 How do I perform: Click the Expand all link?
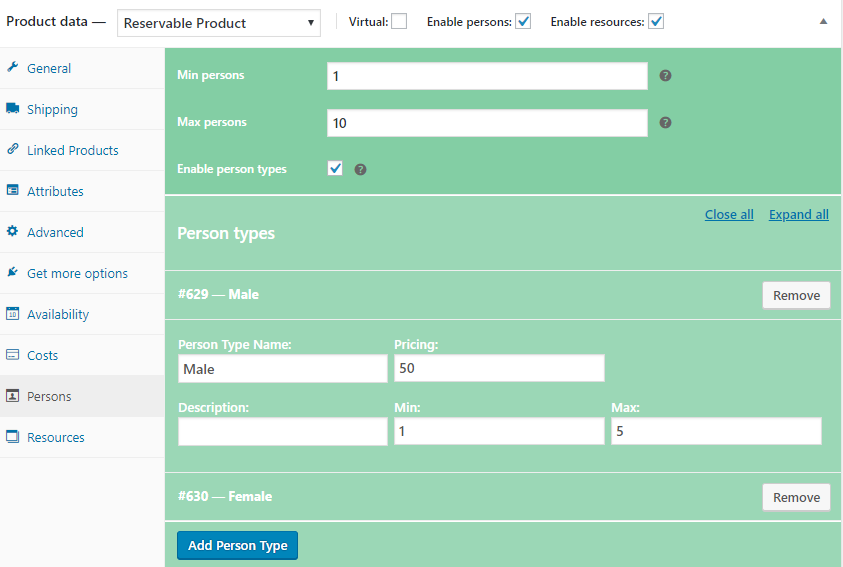click(x=798, y=215)
